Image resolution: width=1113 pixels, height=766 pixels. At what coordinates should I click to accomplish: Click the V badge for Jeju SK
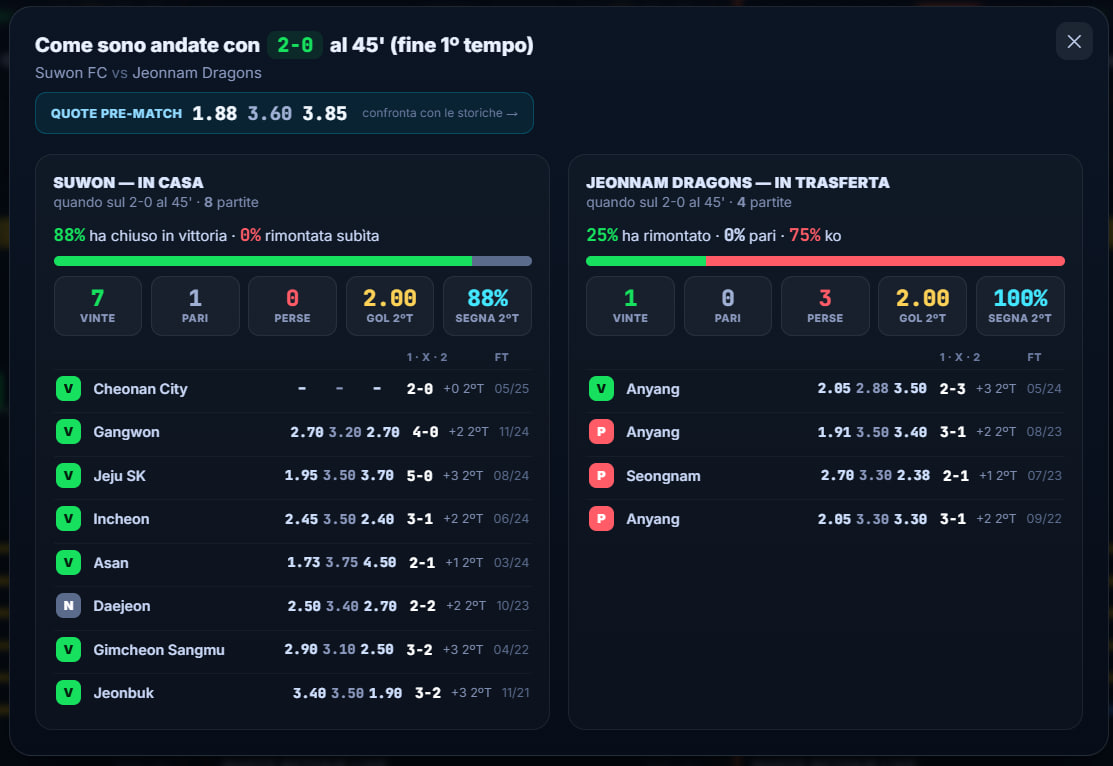68,475
